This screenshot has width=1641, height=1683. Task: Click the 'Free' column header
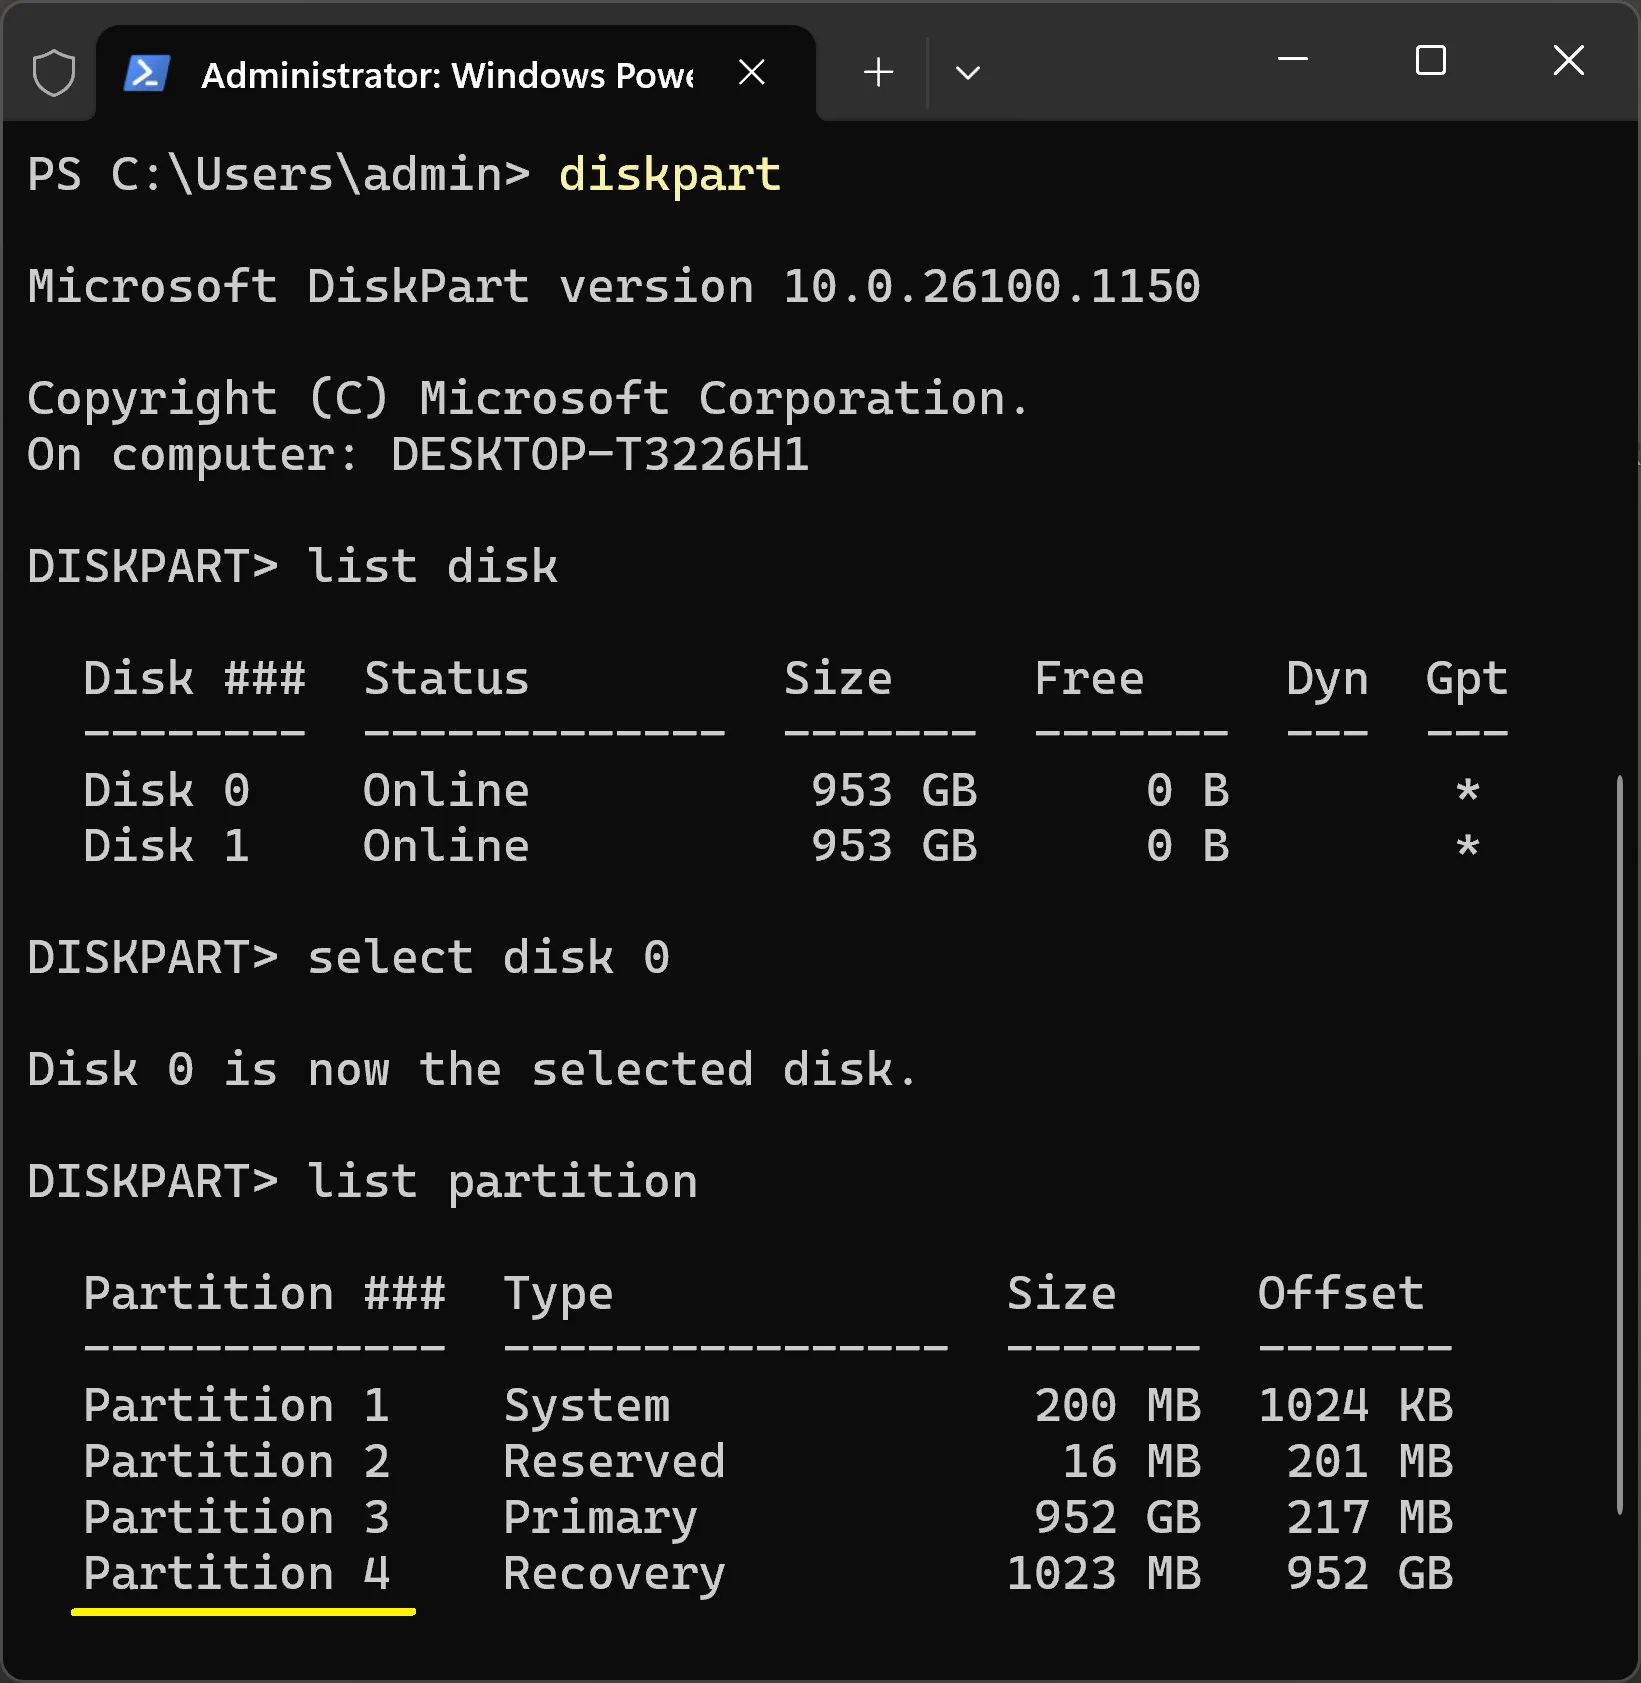tap(1089, 678)
